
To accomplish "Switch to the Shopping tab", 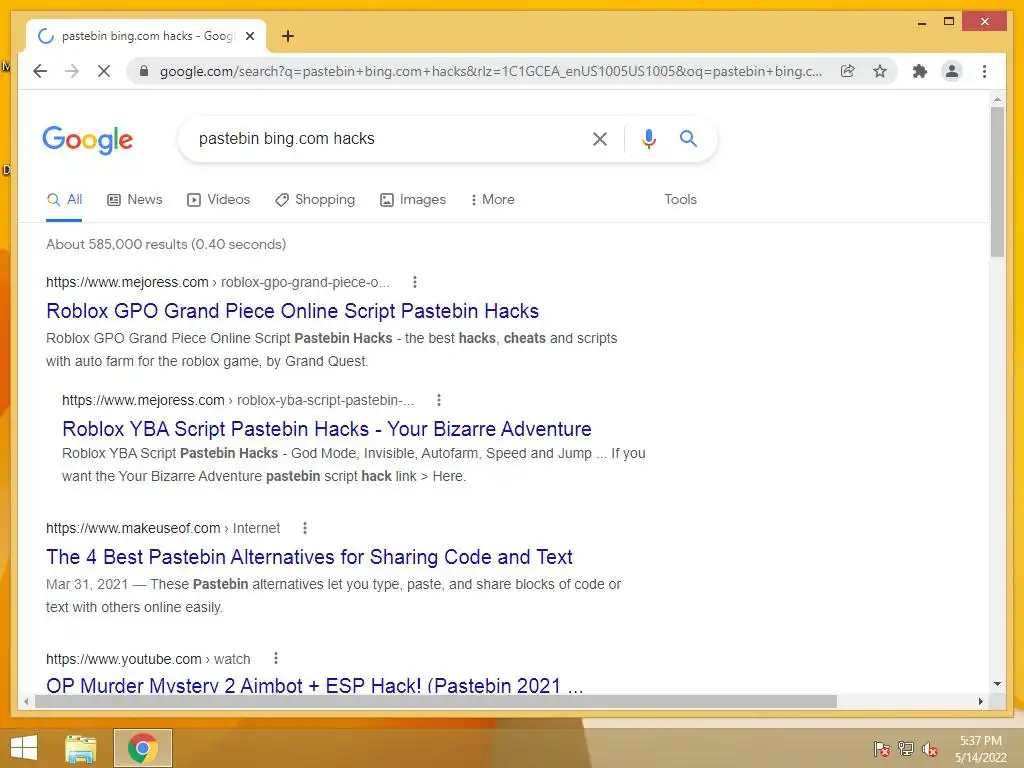I will pos(315,200).
